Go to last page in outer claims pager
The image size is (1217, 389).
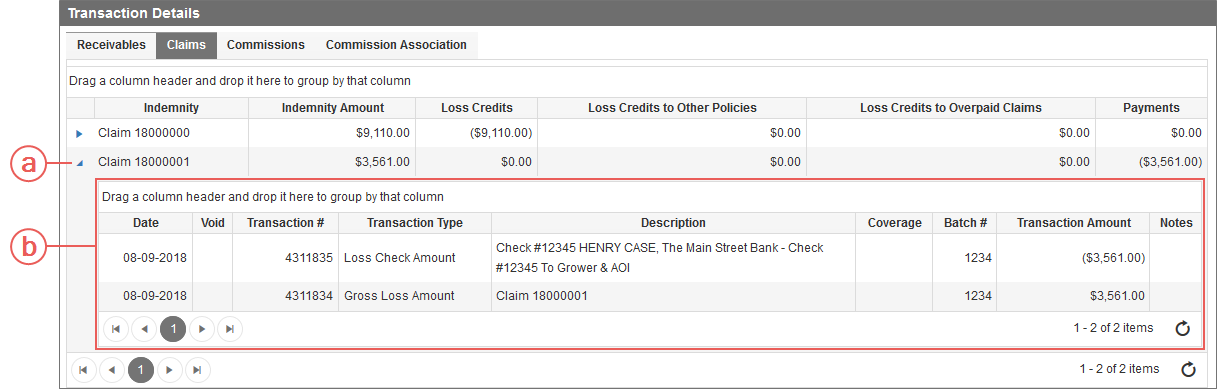coord(198,370)
